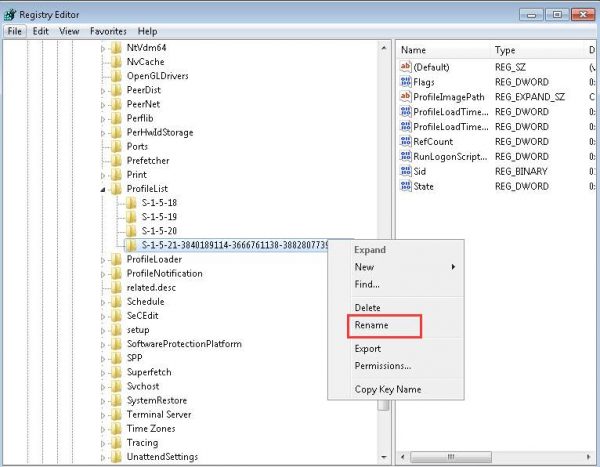Open the View menu
This screenshot has width=600, height=467.
point(69,31)
